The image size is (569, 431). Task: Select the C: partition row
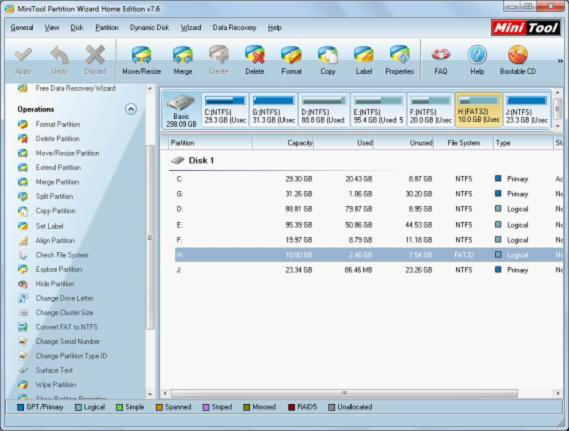pyautogui.click(x=368, y=179)
